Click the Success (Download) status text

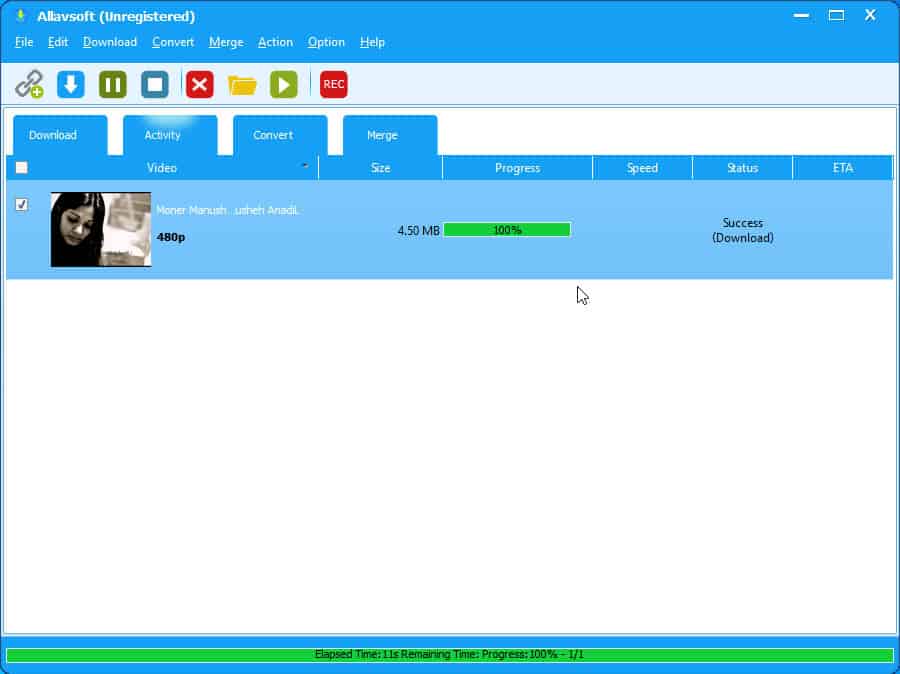[743, 230]
